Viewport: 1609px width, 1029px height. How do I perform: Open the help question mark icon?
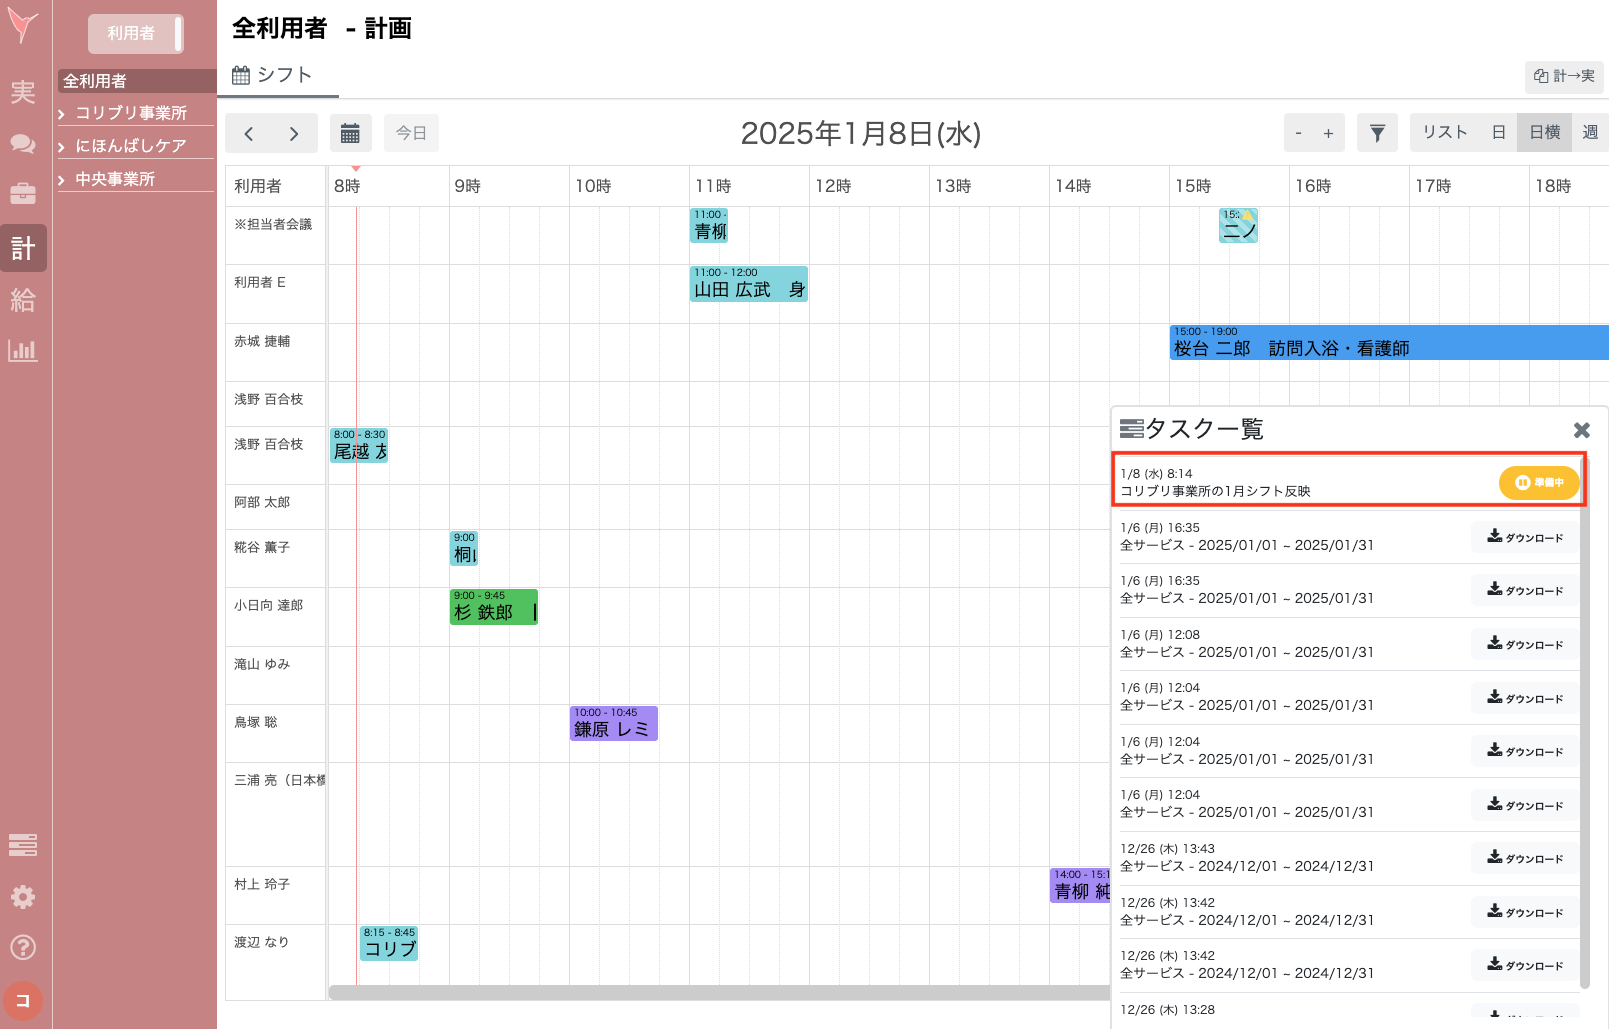[23, 947]
